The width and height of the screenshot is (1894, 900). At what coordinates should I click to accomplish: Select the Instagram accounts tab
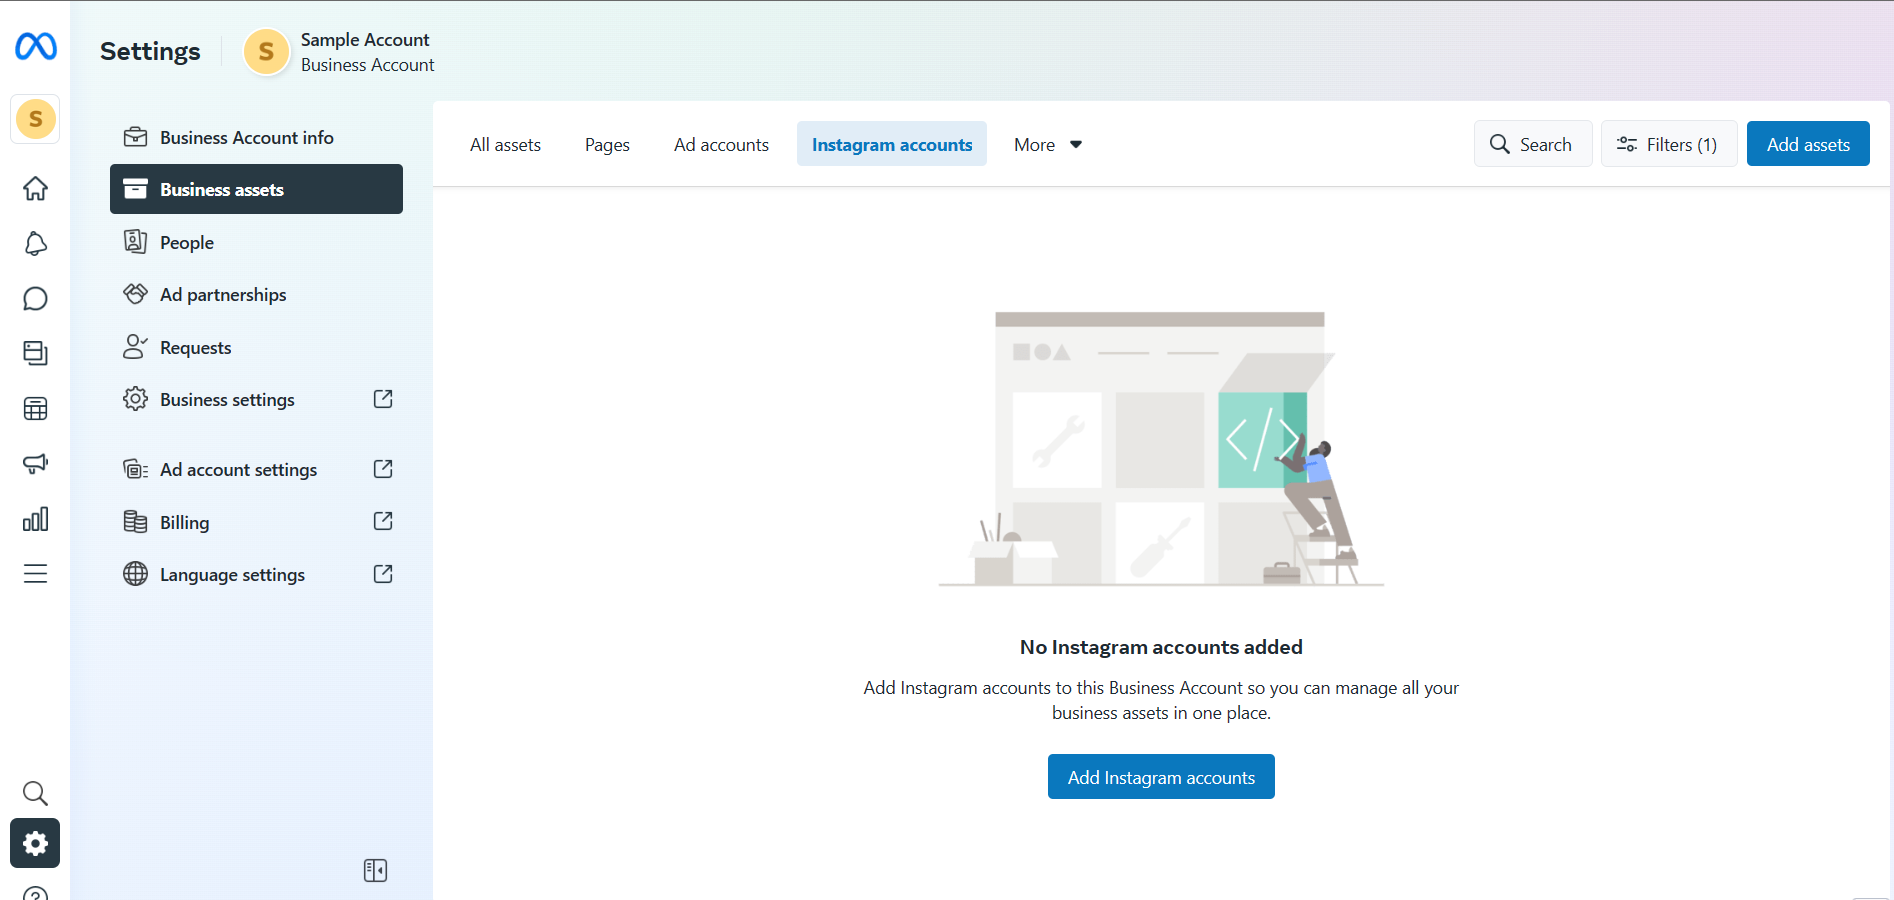click(892, 144)
